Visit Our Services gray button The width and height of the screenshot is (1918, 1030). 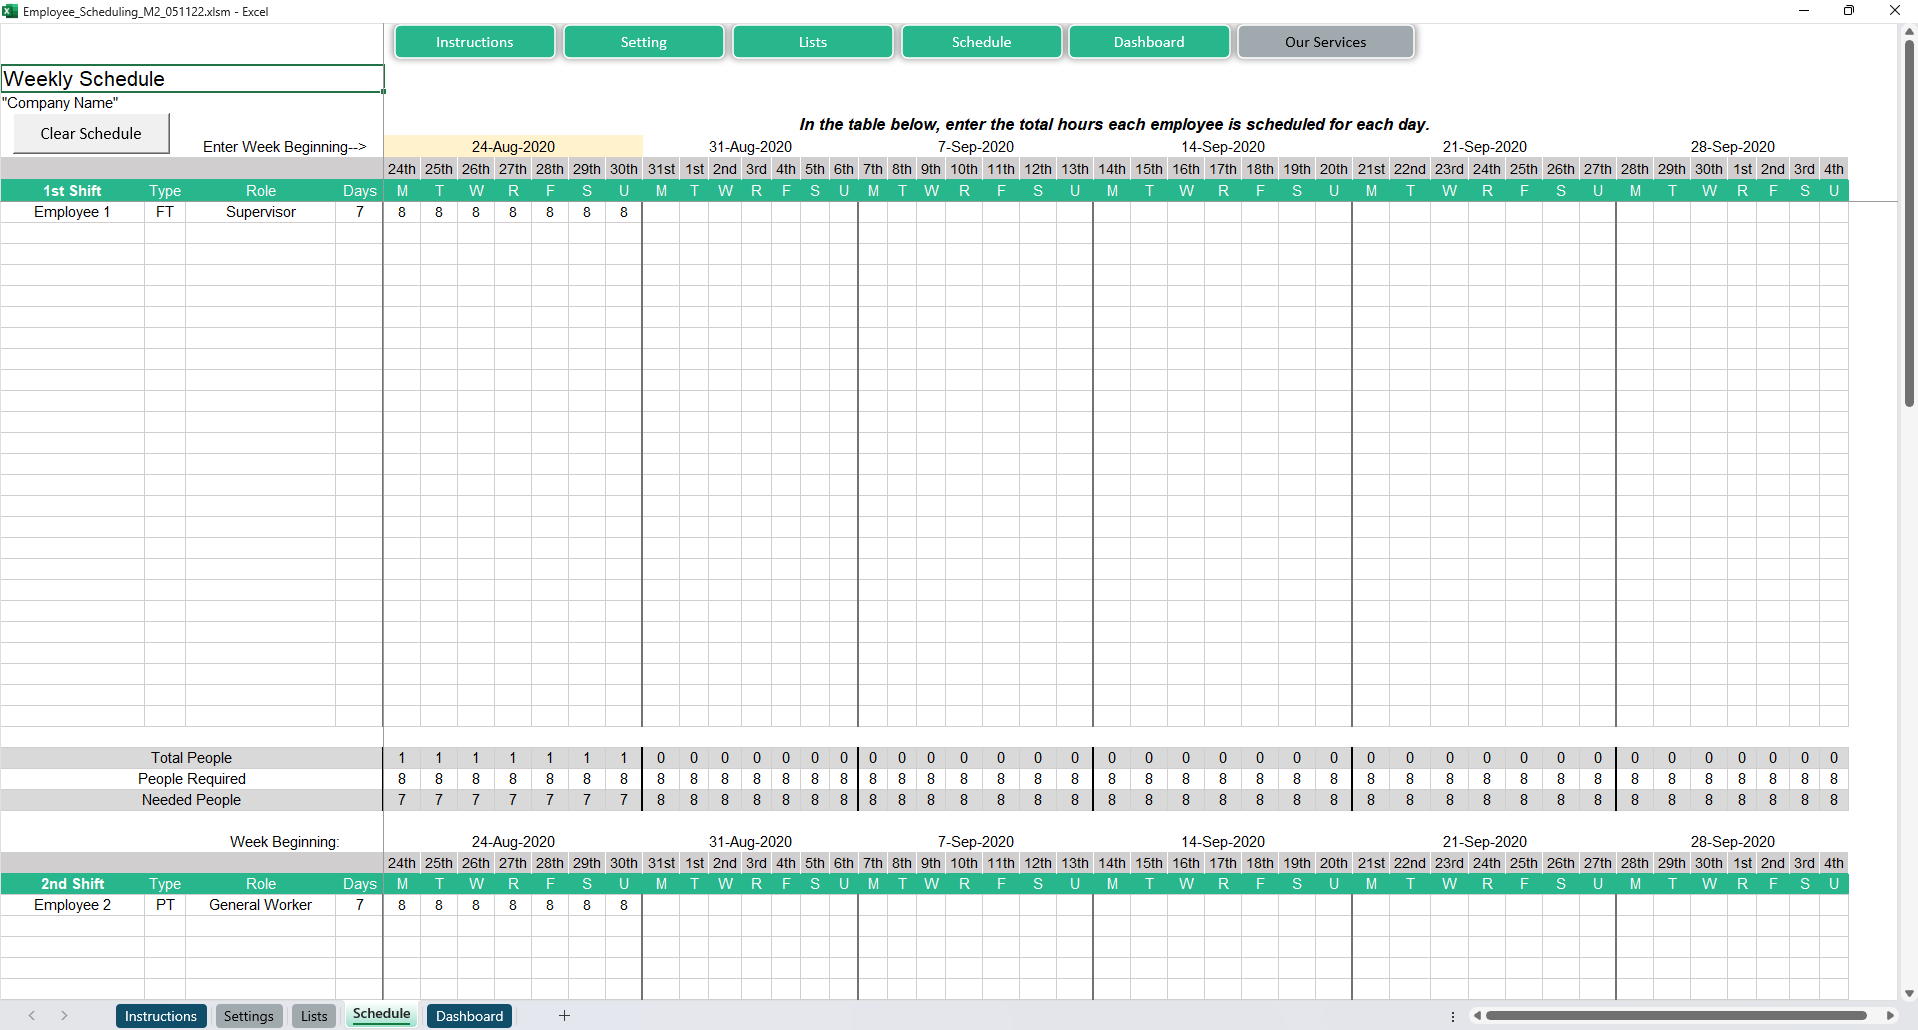point(1325,42)
